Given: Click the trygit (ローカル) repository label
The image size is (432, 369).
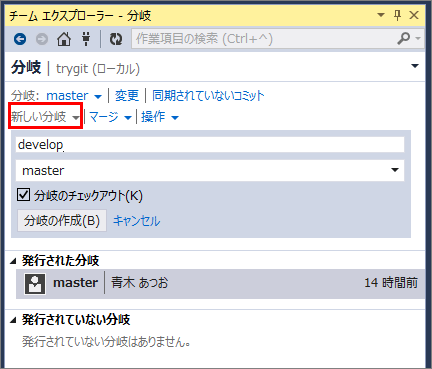Looking at the screenshot, I should tap(98, 69).
